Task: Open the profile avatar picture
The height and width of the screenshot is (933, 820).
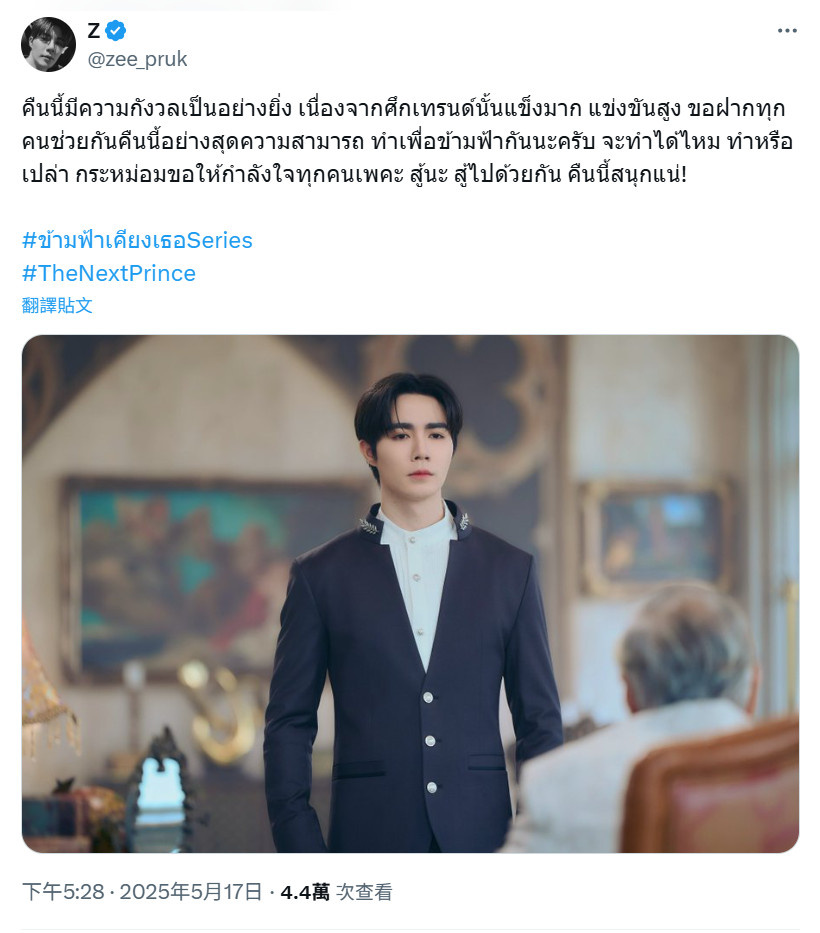Action: (x=48, y=45)
